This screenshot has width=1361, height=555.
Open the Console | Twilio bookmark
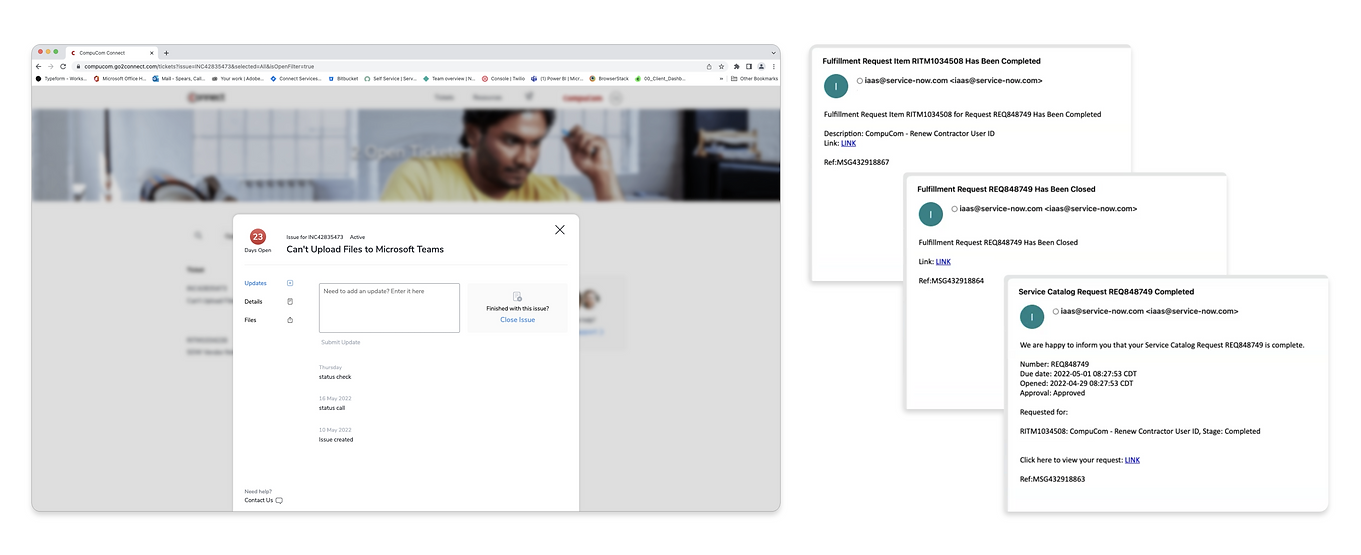coord(503,78)
